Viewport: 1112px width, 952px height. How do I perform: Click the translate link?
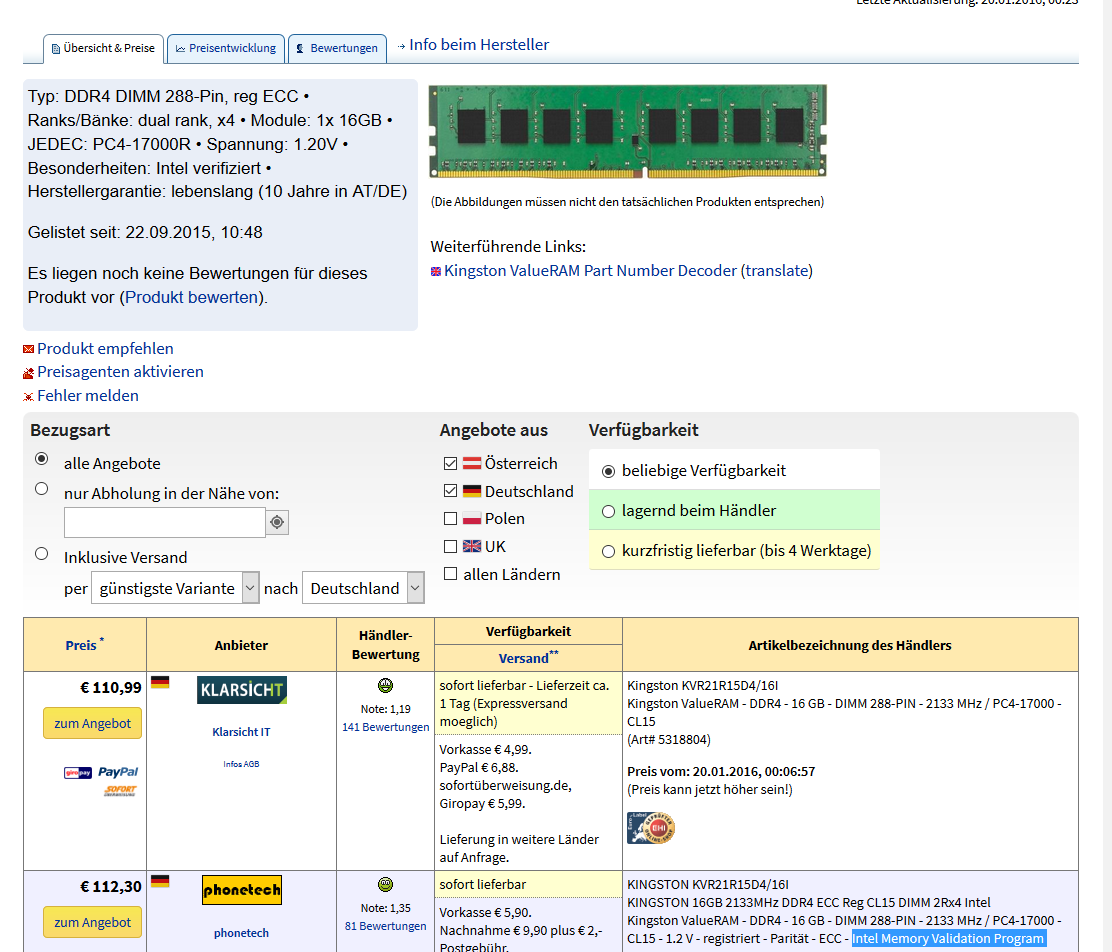777,270
